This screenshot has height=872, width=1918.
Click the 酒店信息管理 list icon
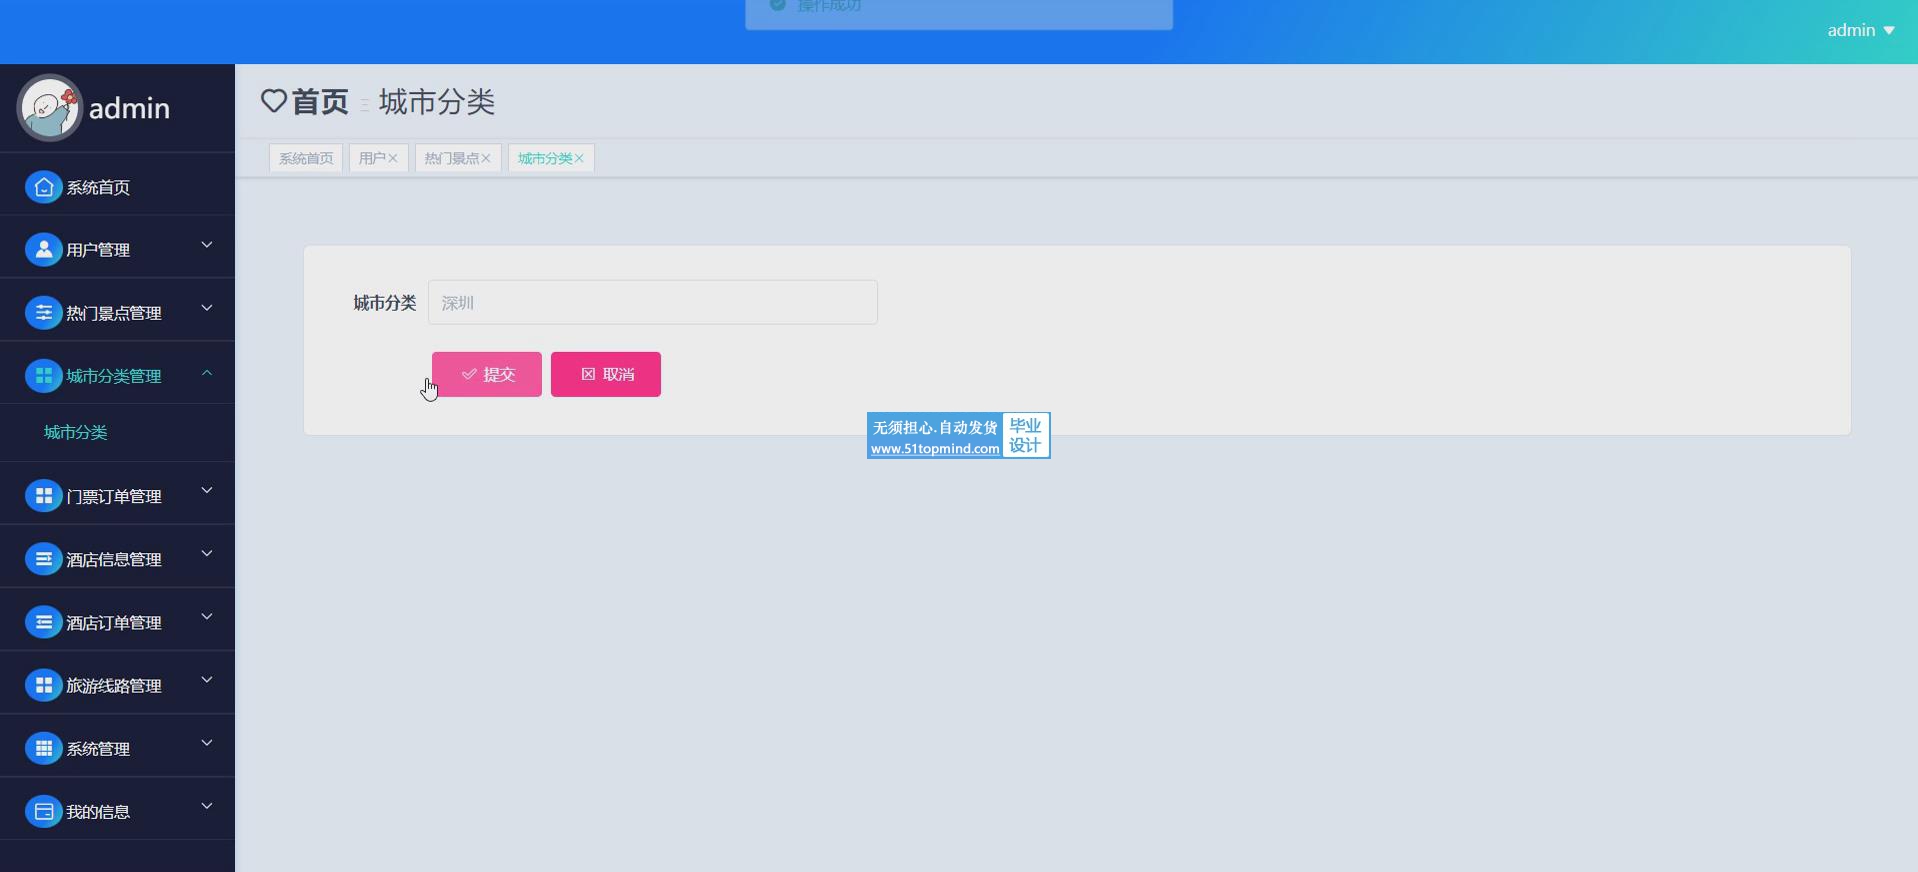pos(43,559)
